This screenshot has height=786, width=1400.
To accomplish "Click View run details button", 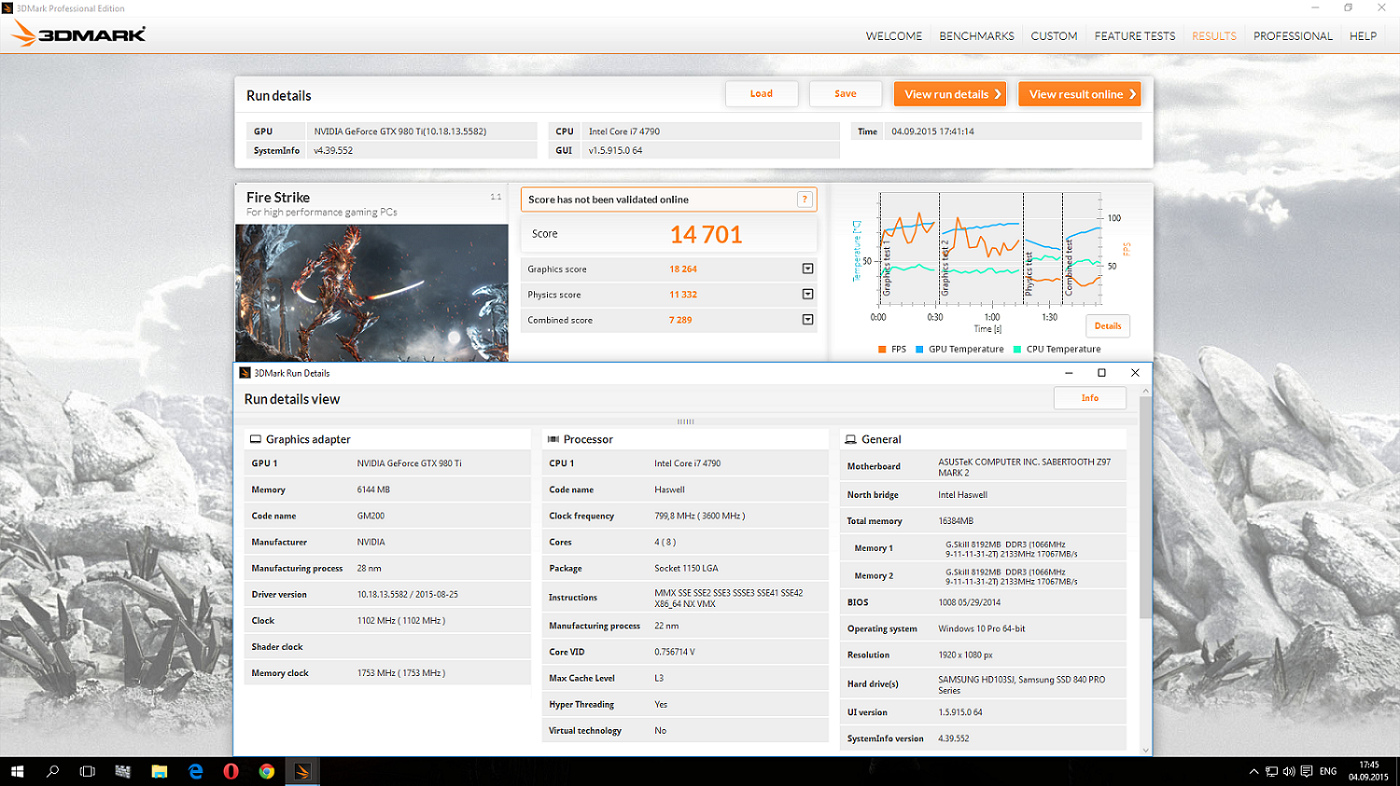I will click(950, 94).
